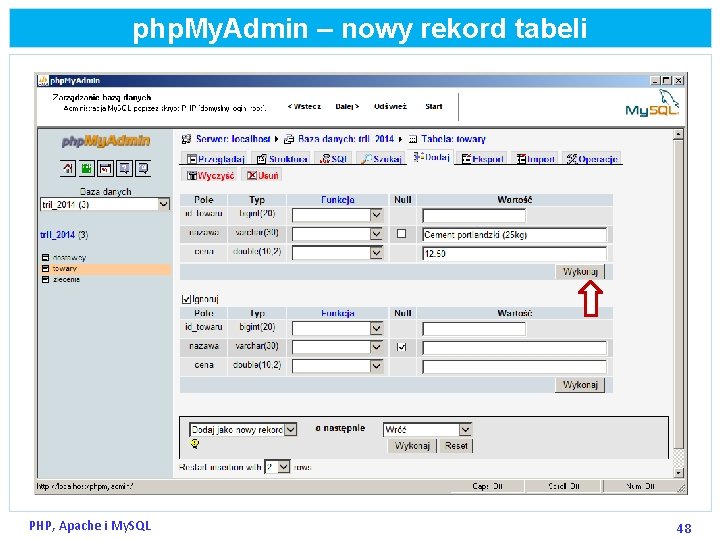The width and height of the screenshot is (720, 540).
Task: Click the vertical scrollbar down arrow
Action: tap(678, 472)
